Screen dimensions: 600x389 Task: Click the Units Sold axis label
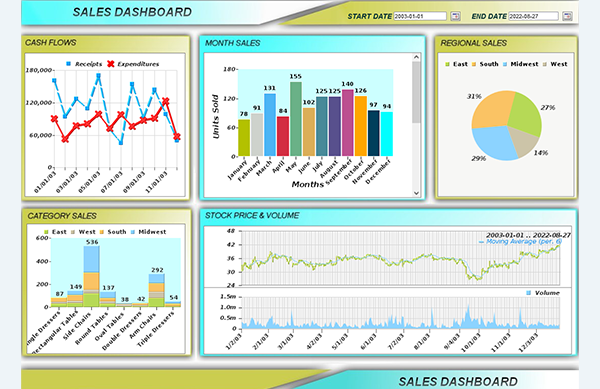215,117
